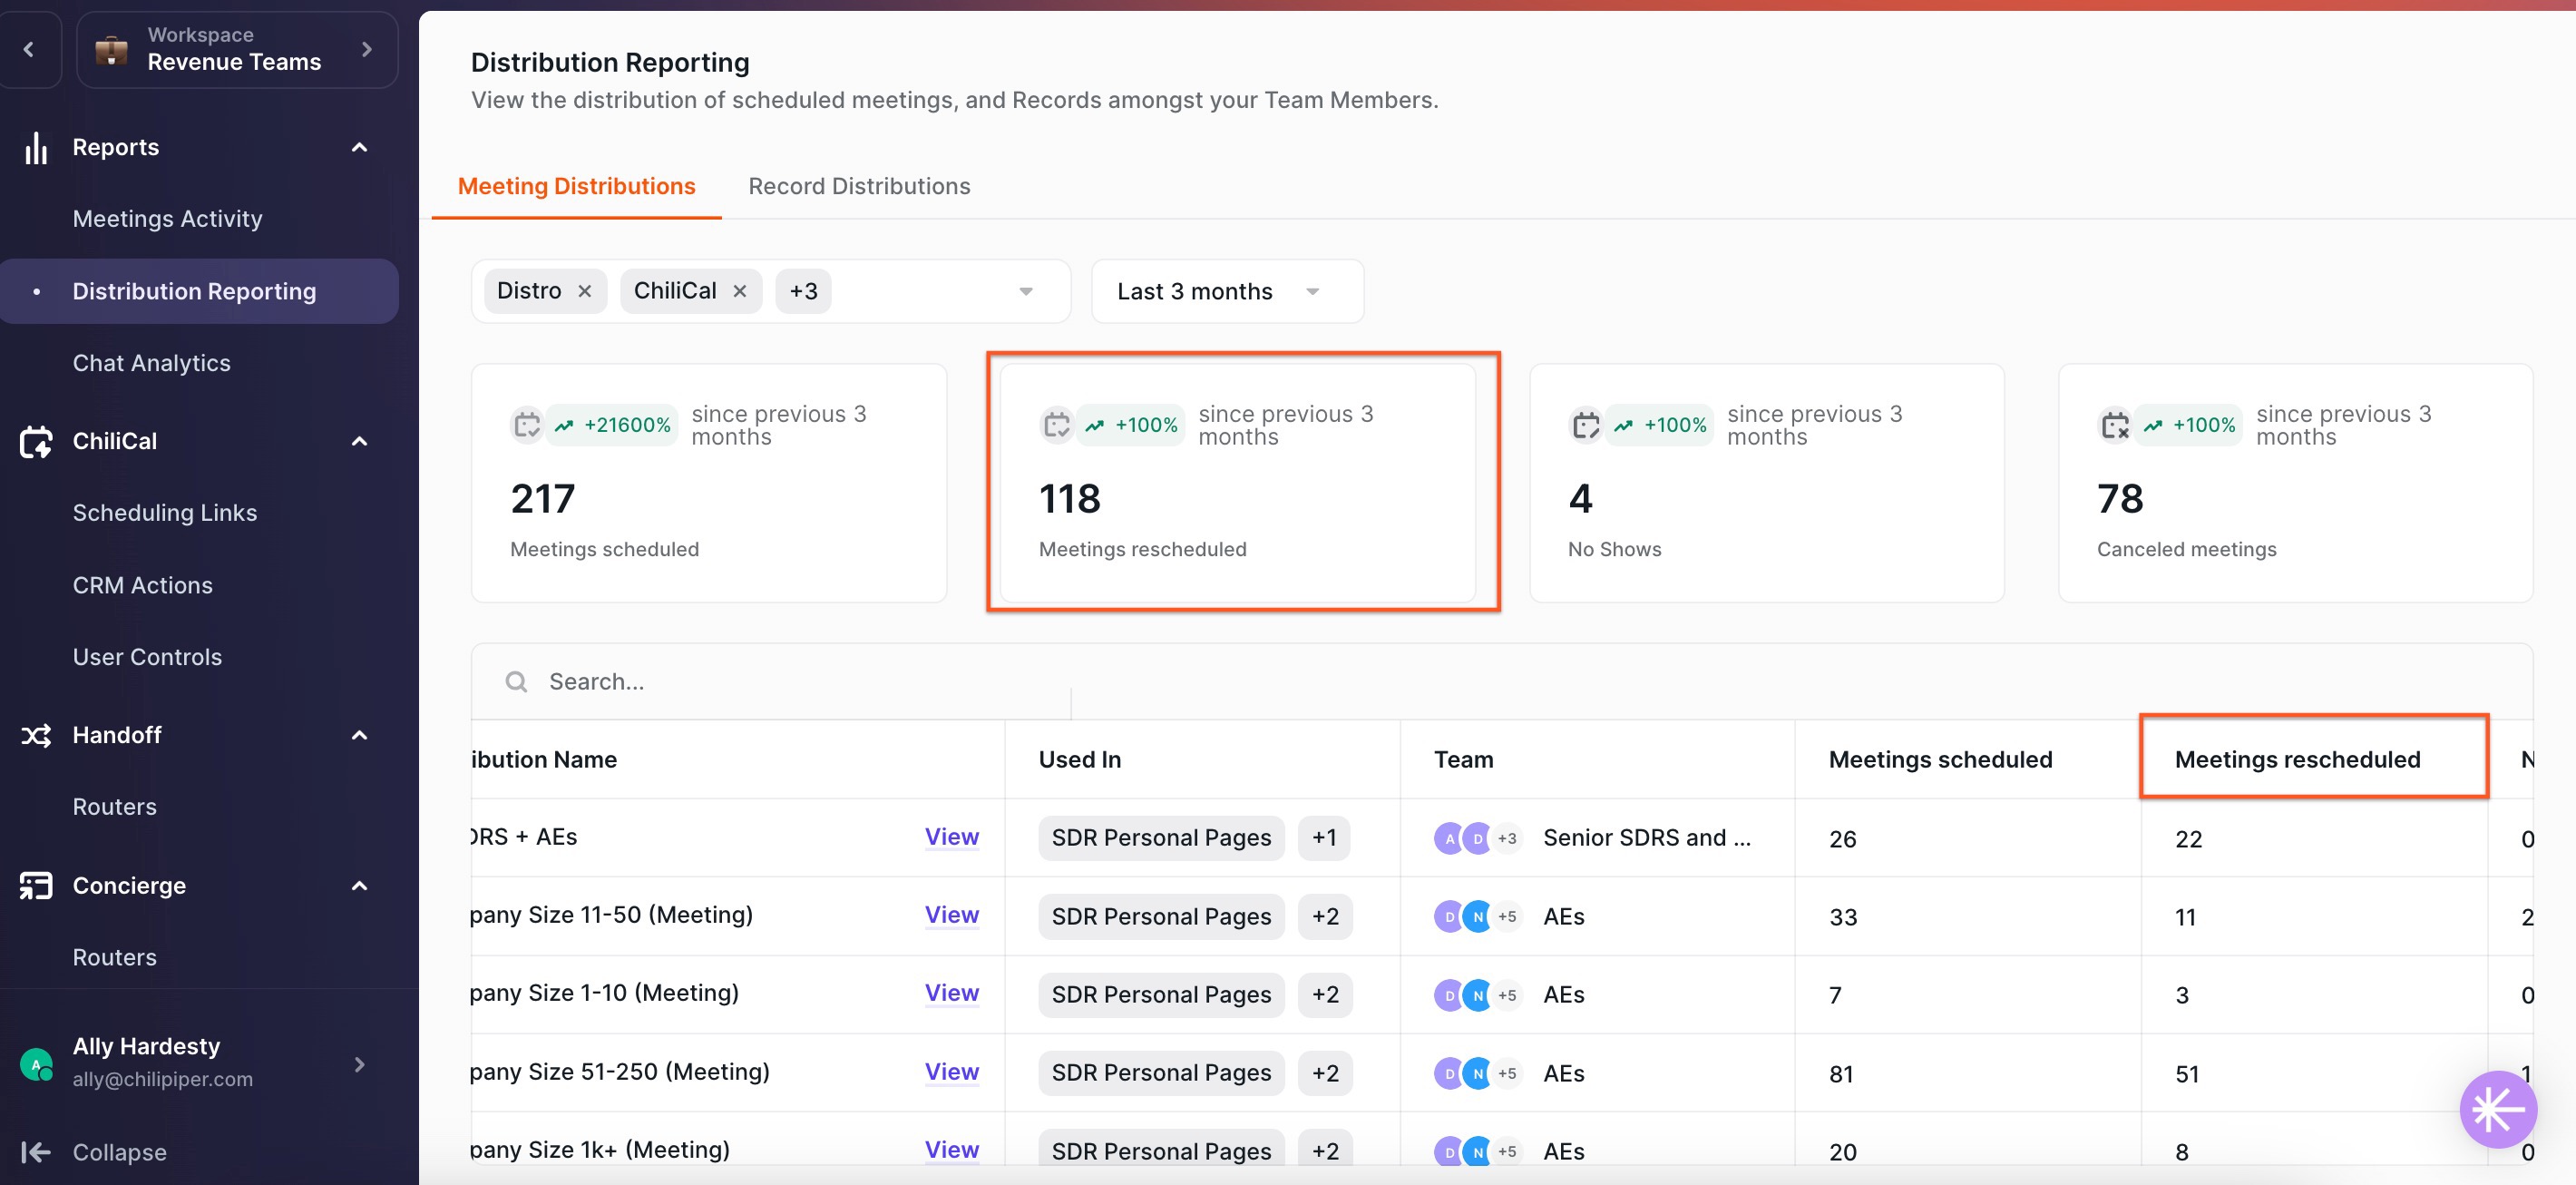Click Ally Hardesty's avatar

[36, 1064]
